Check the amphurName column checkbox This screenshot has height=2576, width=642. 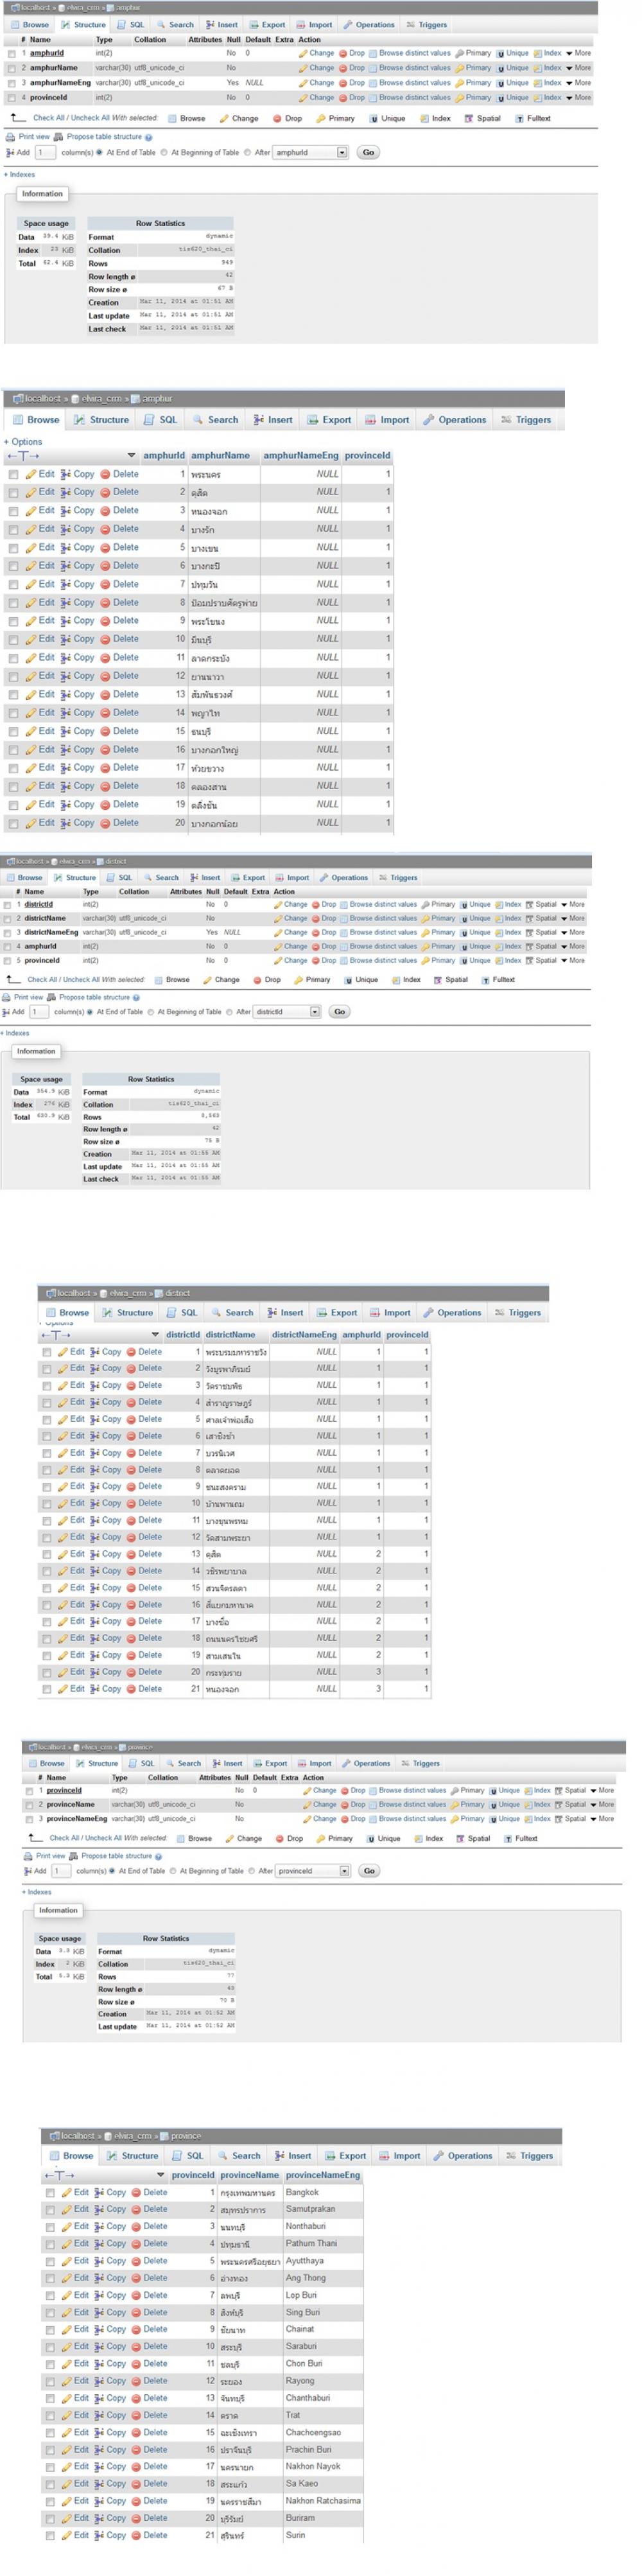coord(11,69)
